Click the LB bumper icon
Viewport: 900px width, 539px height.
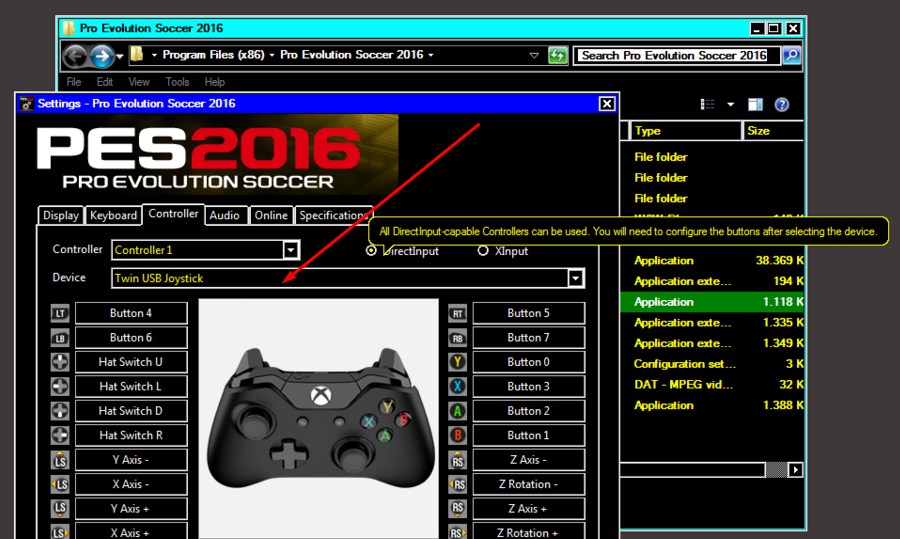[60, 338]
